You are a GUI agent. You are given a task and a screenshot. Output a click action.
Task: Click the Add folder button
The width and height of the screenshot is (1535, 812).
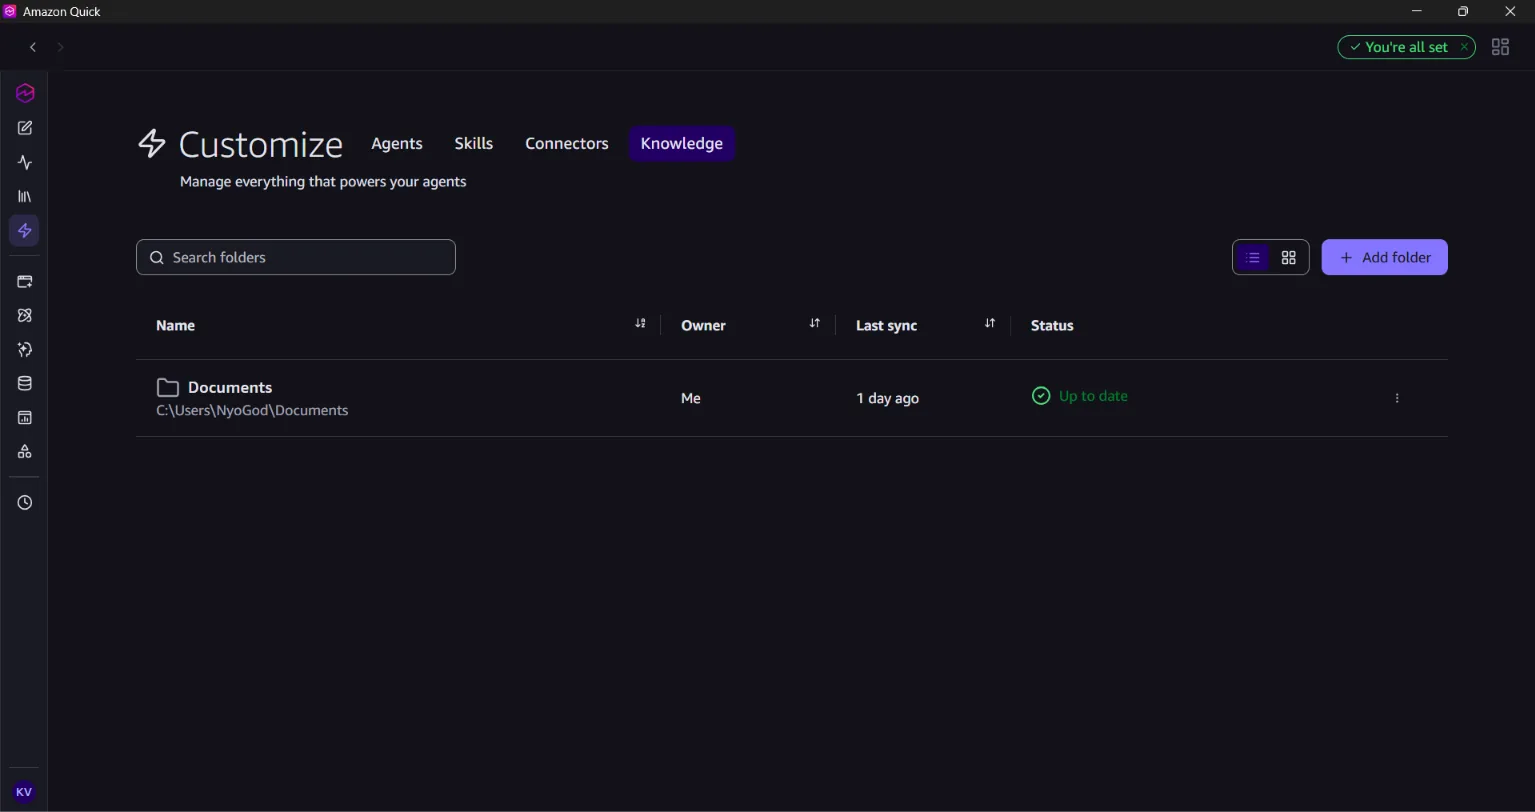pyautogui.click(x=1385, y=257)
